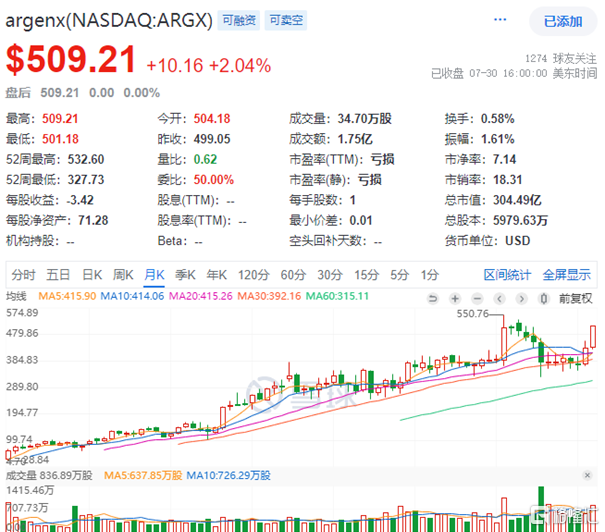Click the 1274 球友关注 followers text
This screenshot has height=532, width=605.
tap(561, 59)
